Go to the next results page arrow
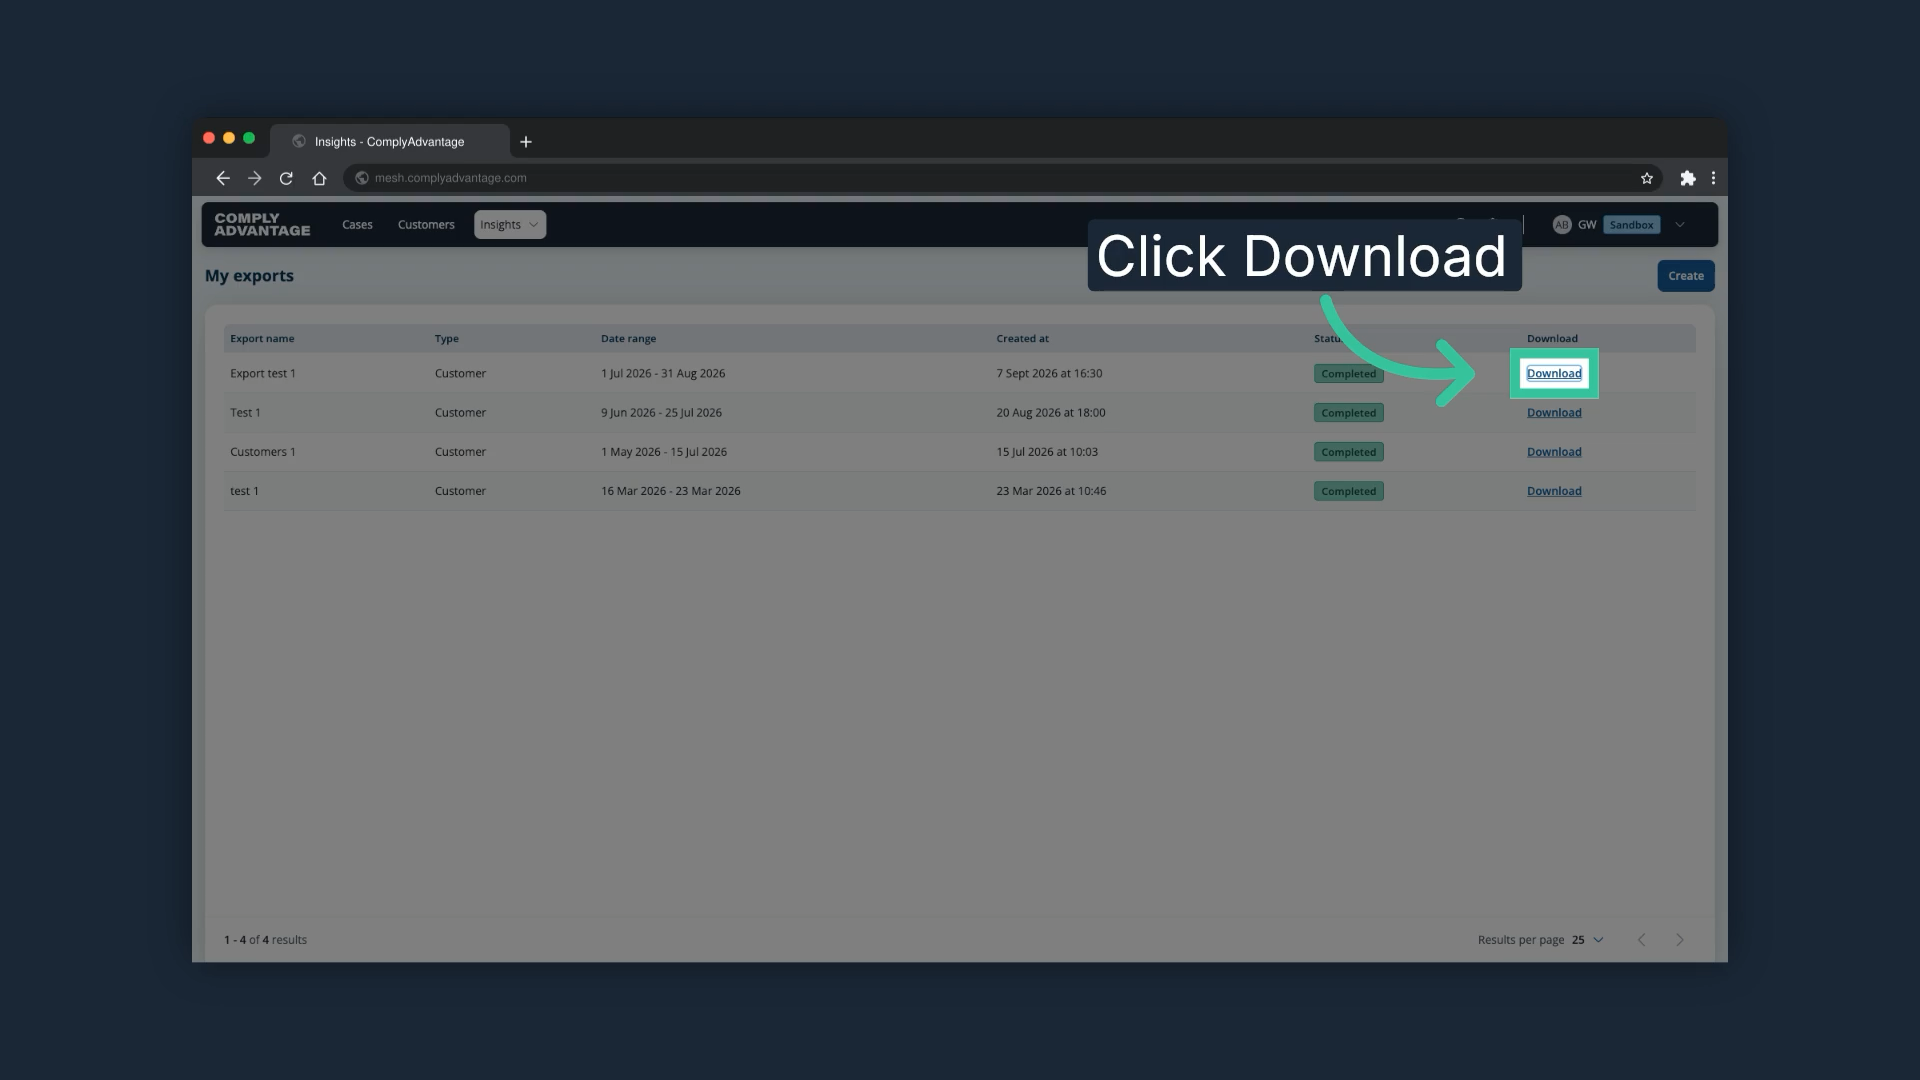 click(1680, 940)
